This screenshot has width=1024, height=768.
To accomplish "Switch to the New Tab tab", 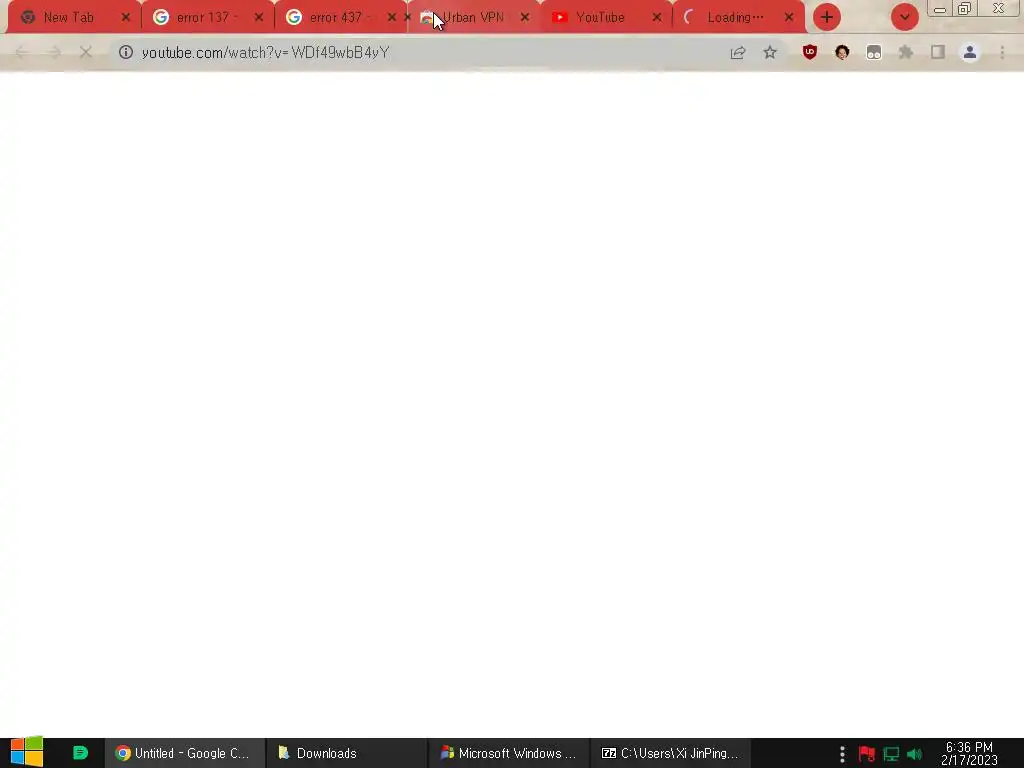I will [69, 18].
